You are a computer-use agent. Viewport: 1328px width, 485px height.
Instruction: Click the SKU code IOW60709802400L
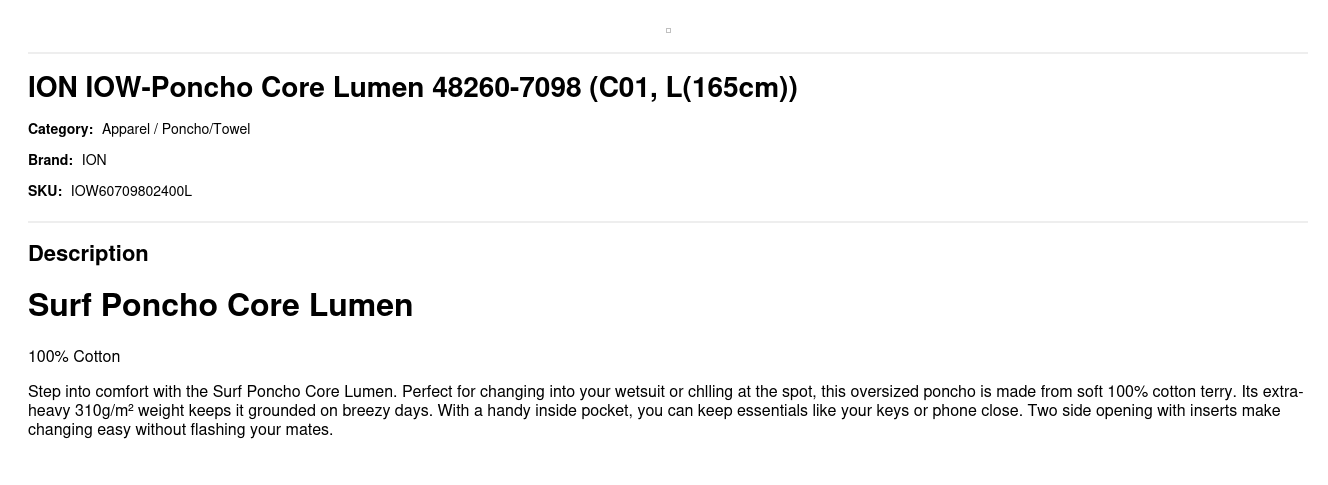(131, 191)
